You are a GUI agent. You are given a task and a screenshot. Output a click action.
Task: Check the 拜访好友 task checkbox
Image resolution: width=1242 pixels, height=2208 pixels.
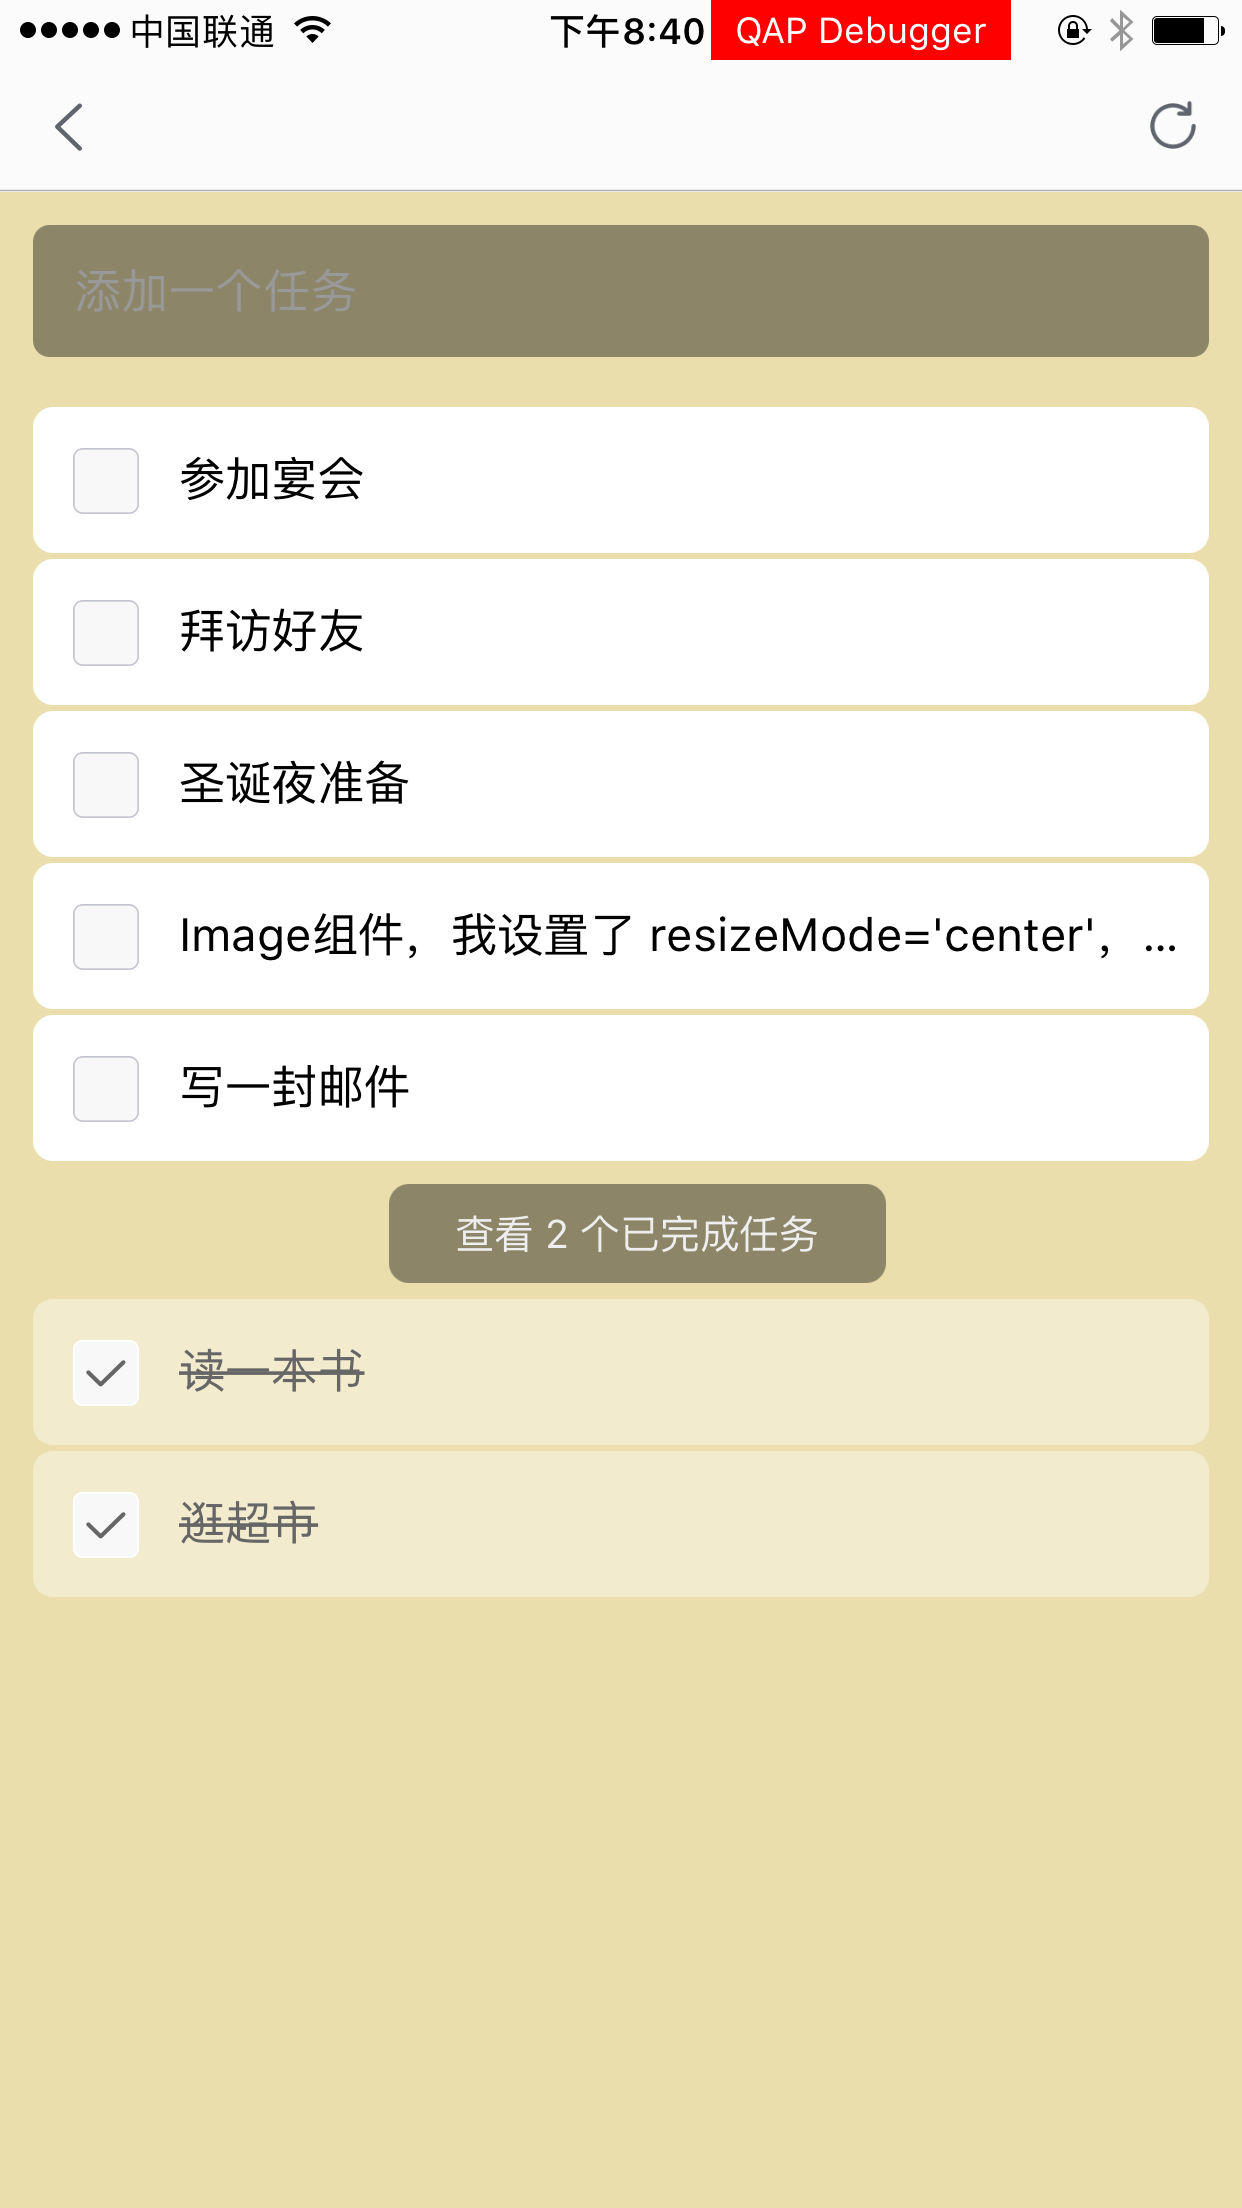[x=106, y=633]
